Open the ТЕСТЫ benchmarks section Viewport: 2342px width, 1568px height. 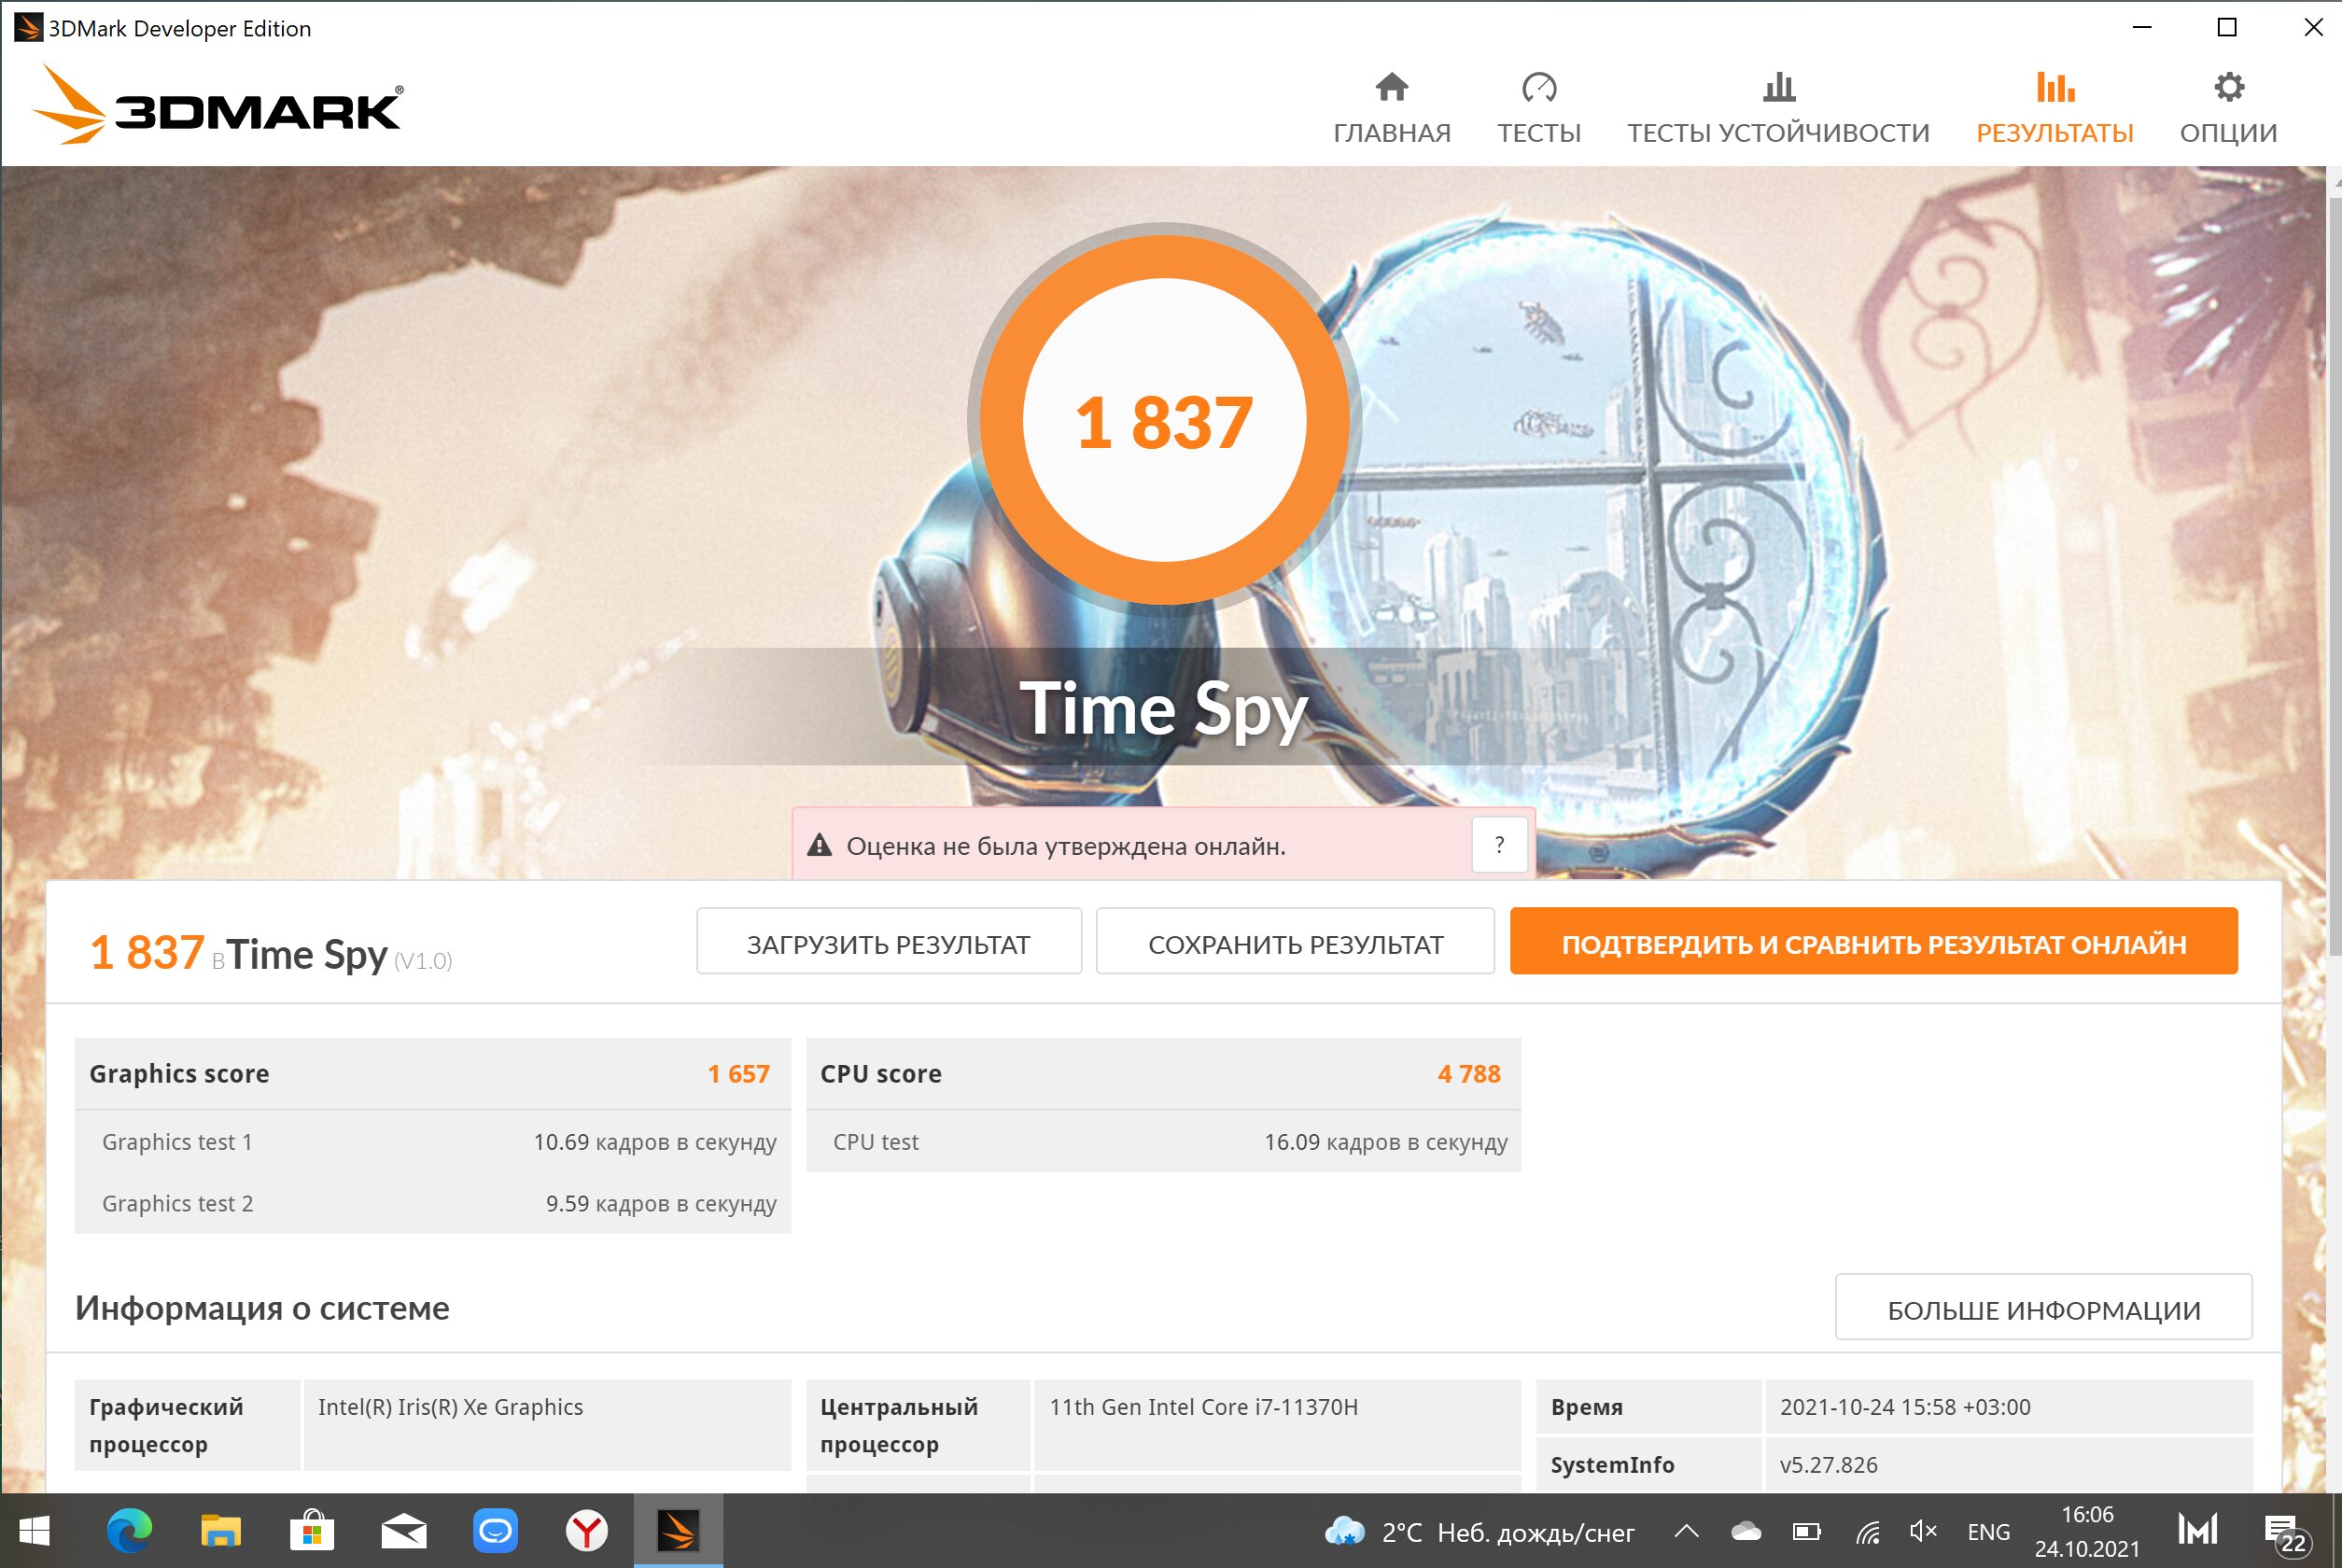tap(1538, 108)
